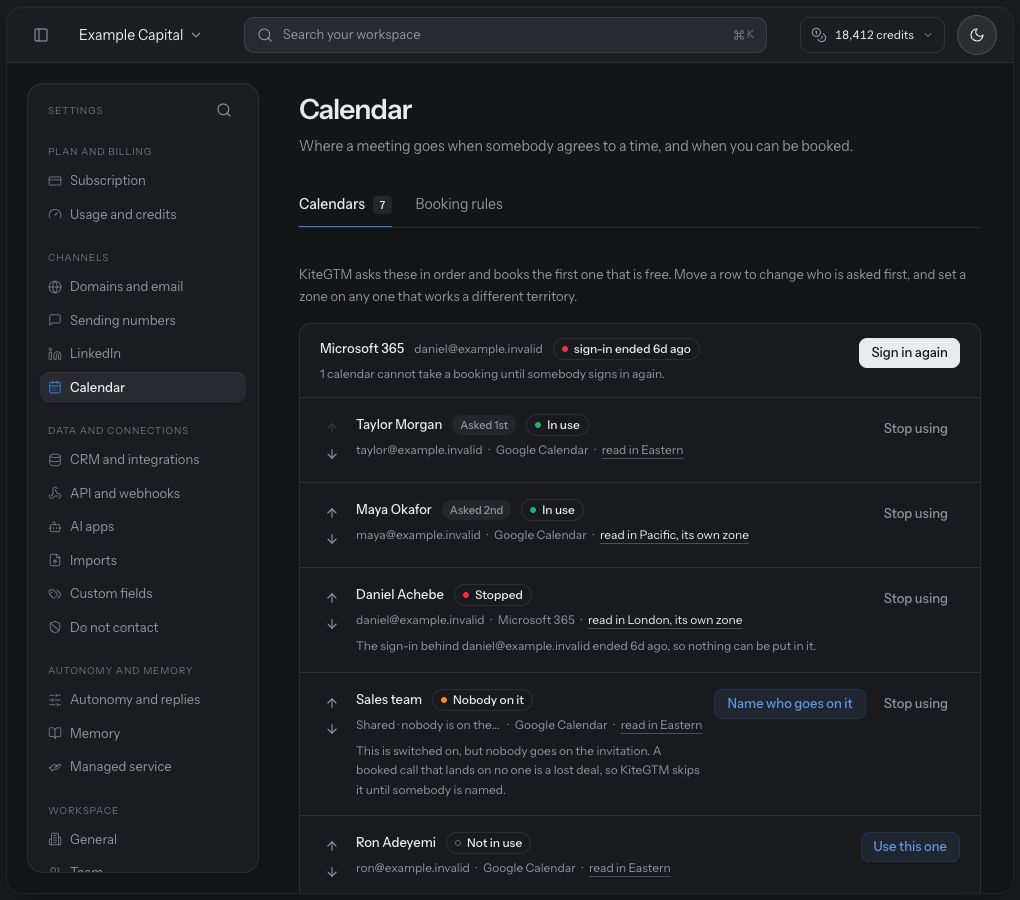Click Use this one for Ron Adeyemi
This screenshot has height=900, width=1020.
tap(909, 847)
